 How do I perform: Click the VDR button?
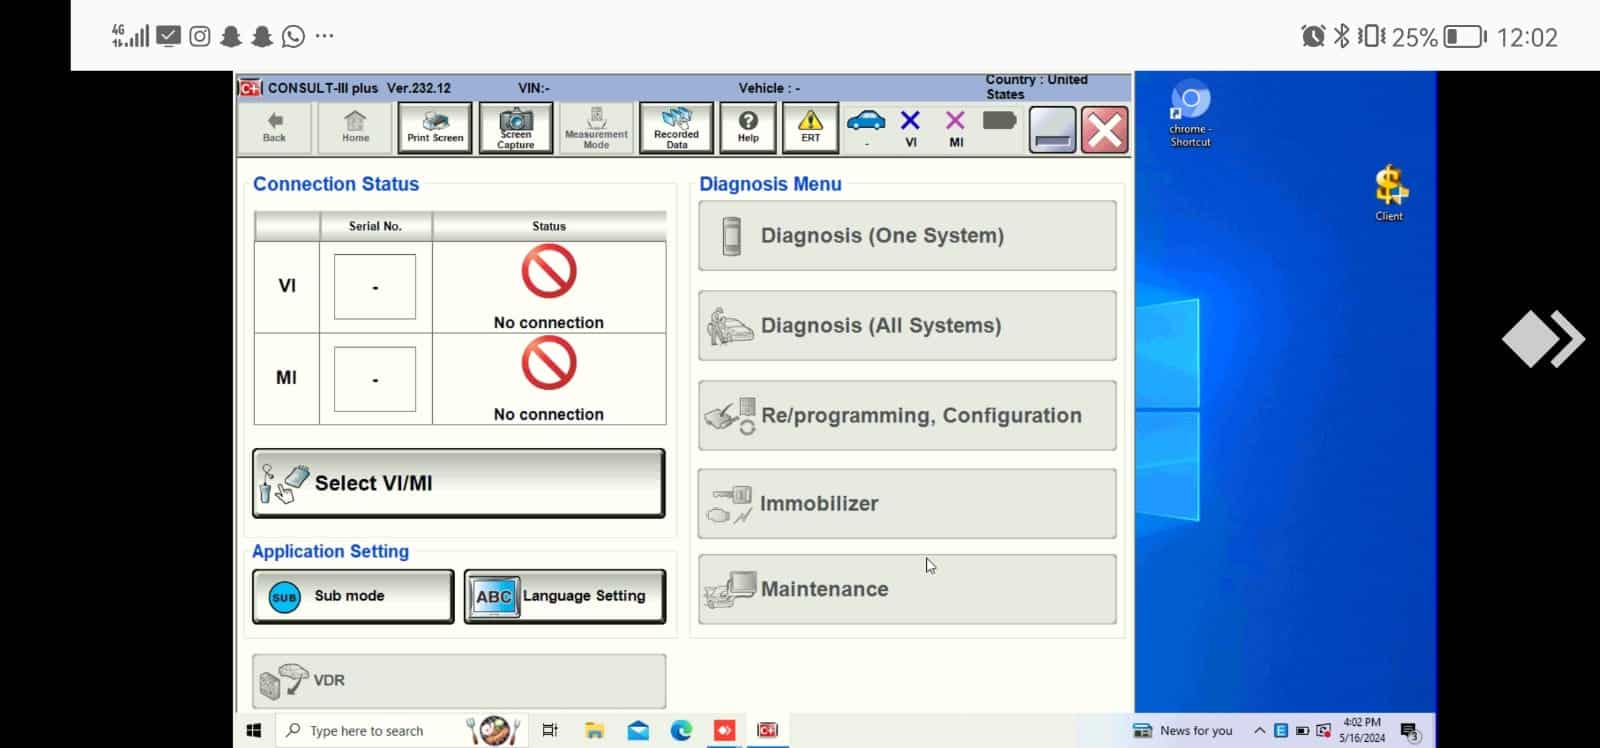pos(459,681)
